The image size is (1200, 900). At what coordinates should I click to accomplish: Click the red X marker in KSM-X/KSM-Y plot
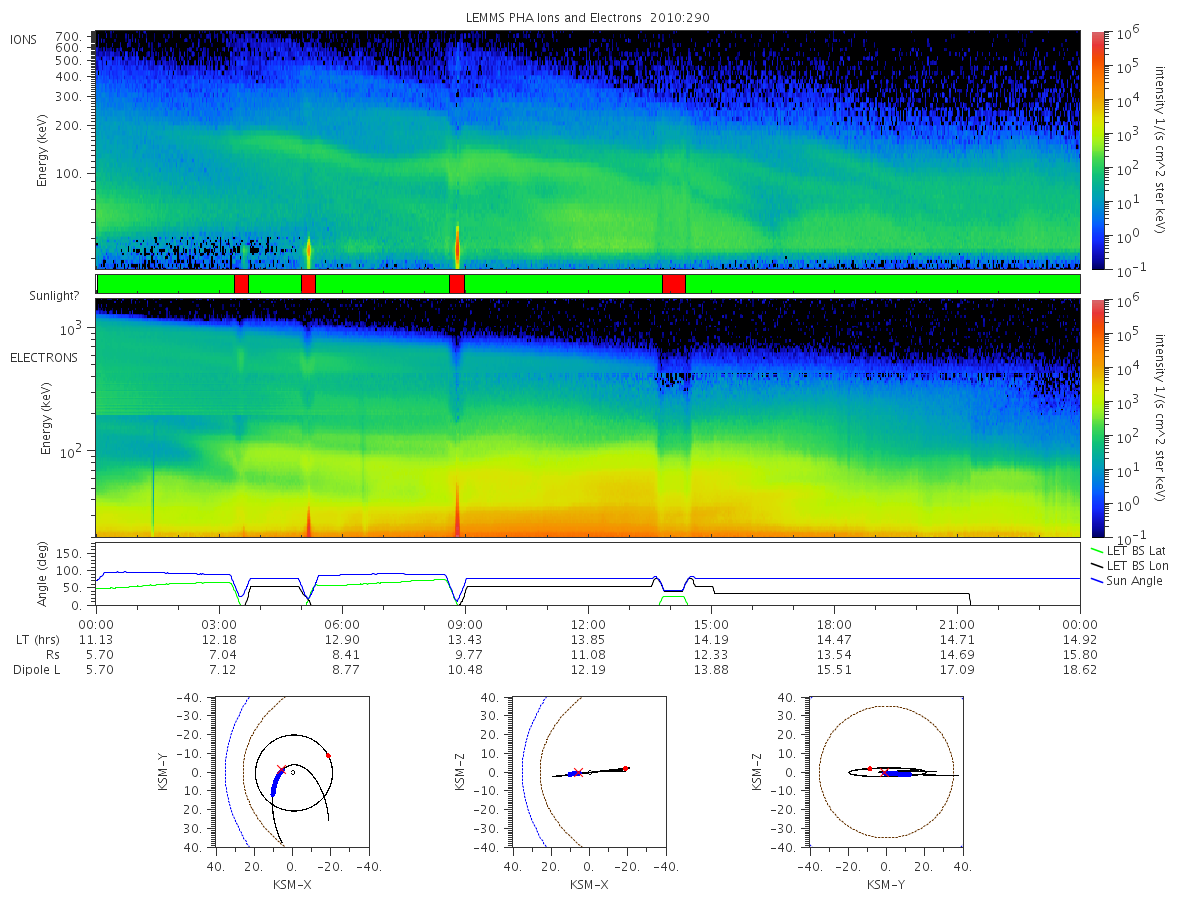(281, 770)
